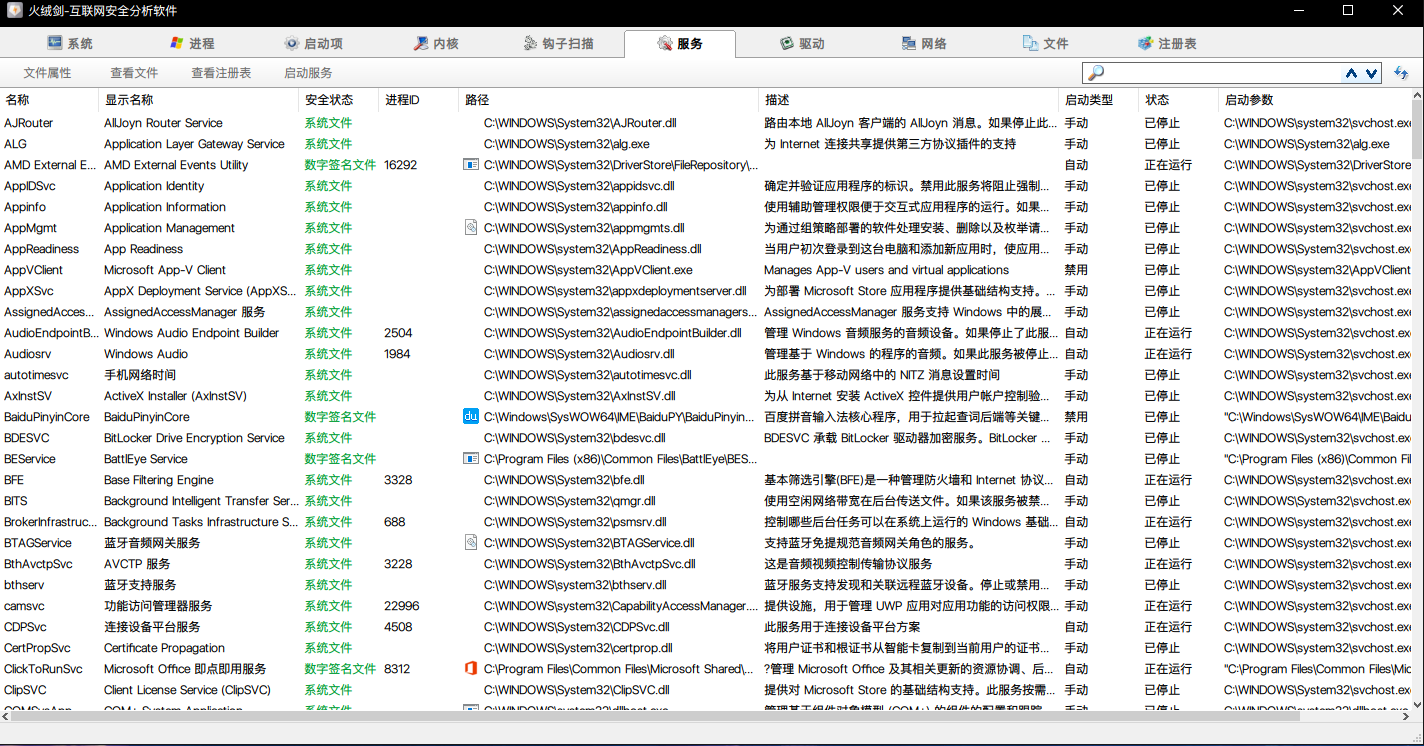Click the vertical scrollbar of the service list
This screenshot has height=746, width=1424.
[x=1417, y=400]
